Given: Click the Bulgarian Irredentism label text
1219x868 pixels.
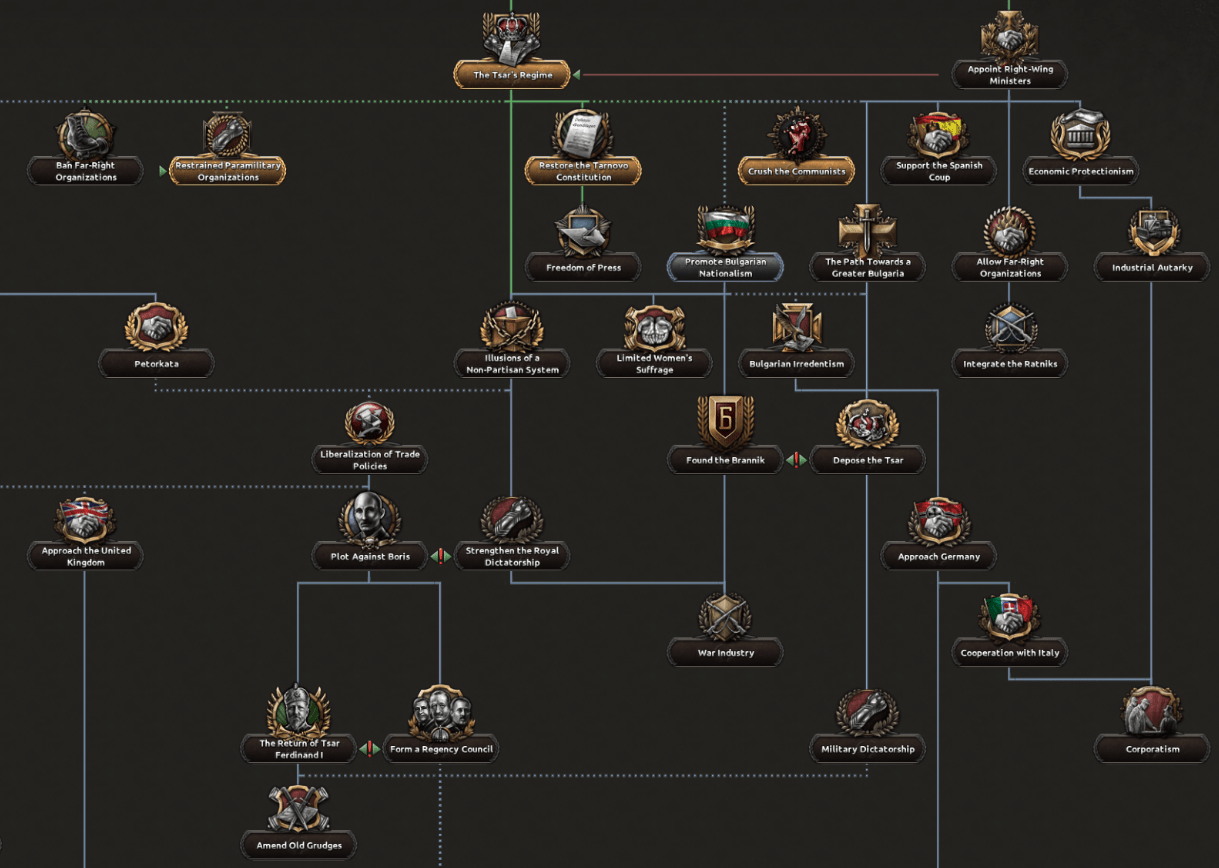Looking at the screenshot, I should point(796,364).
